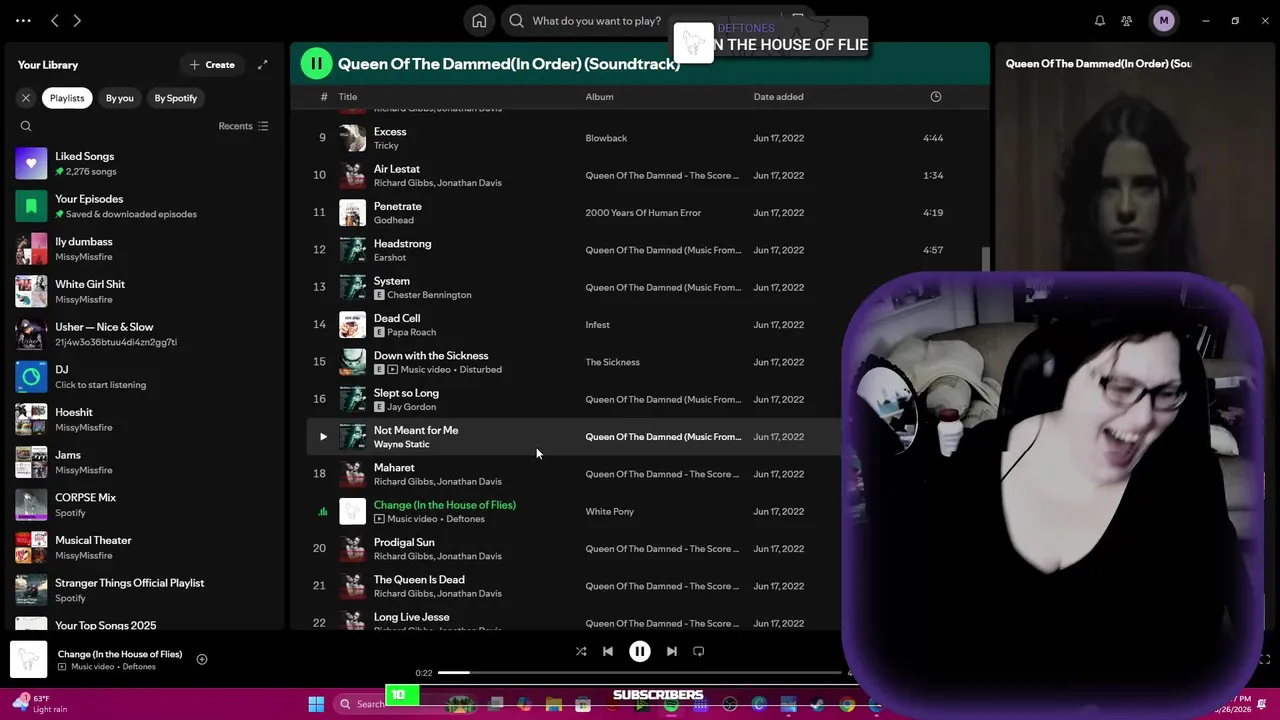The width and height of the screenshot is (1280, 720).
Task: Skip to the next track
Action: click(672, 651)
